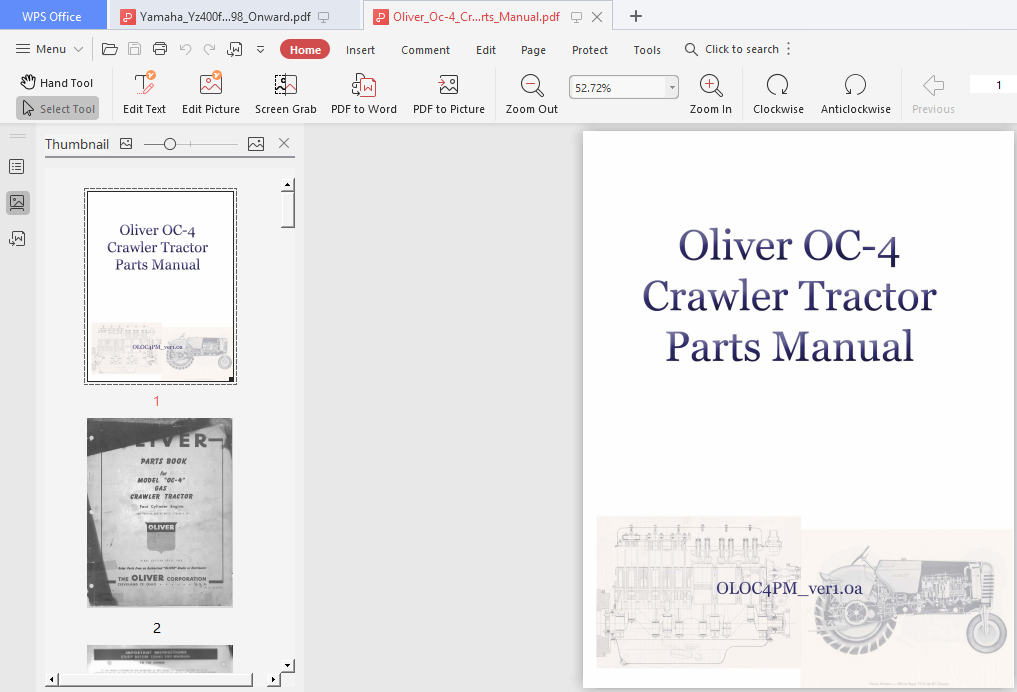Viewport: 1017px width, 692px height.
Task: Close the Thumbnail panel
Action: (x=284, y=143)
